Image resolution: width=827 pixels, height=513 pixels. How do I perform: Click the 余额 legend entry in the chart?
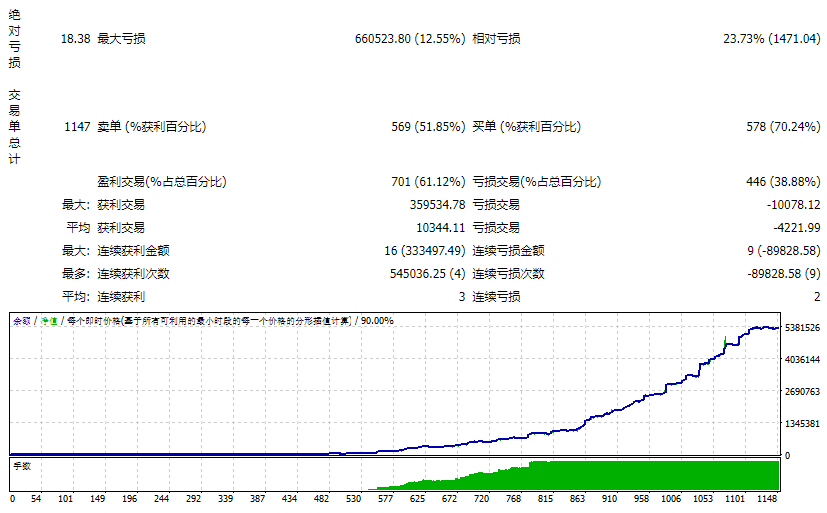22,321
